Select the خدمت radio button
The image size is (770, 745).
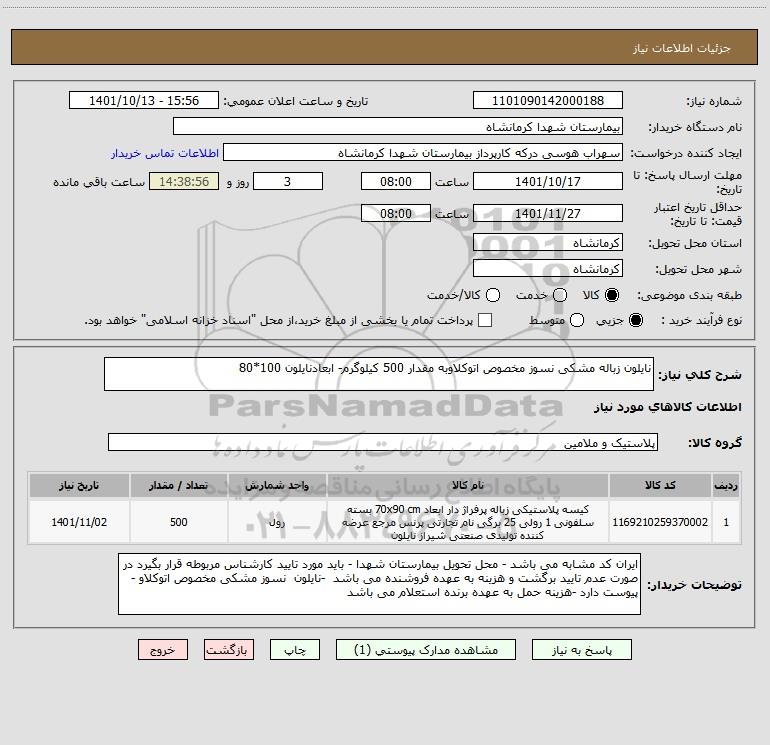pyautogui.click(x=560, y=295)
